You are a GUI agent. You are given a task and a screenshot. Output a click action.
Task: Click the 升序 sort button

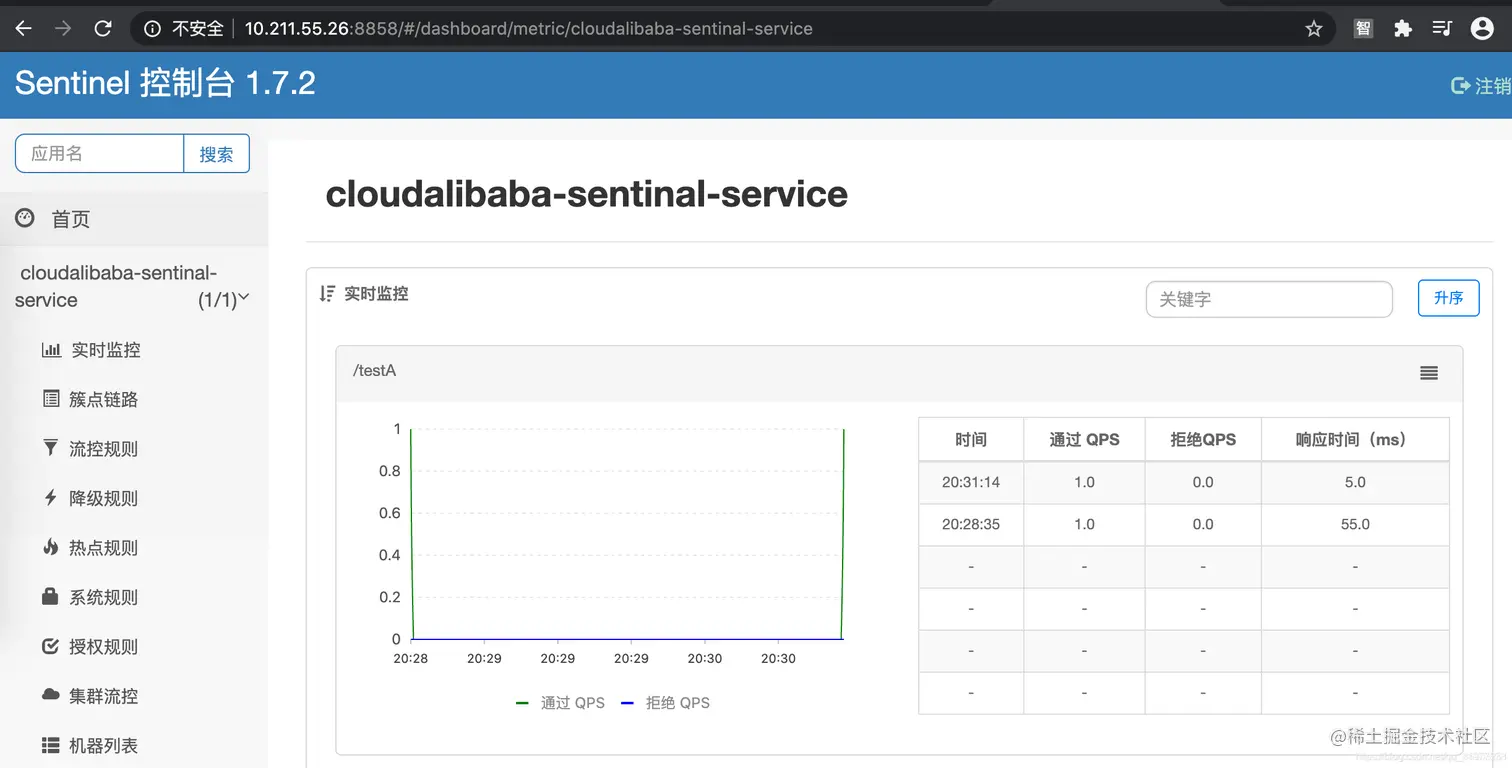tap(1448, 298)
